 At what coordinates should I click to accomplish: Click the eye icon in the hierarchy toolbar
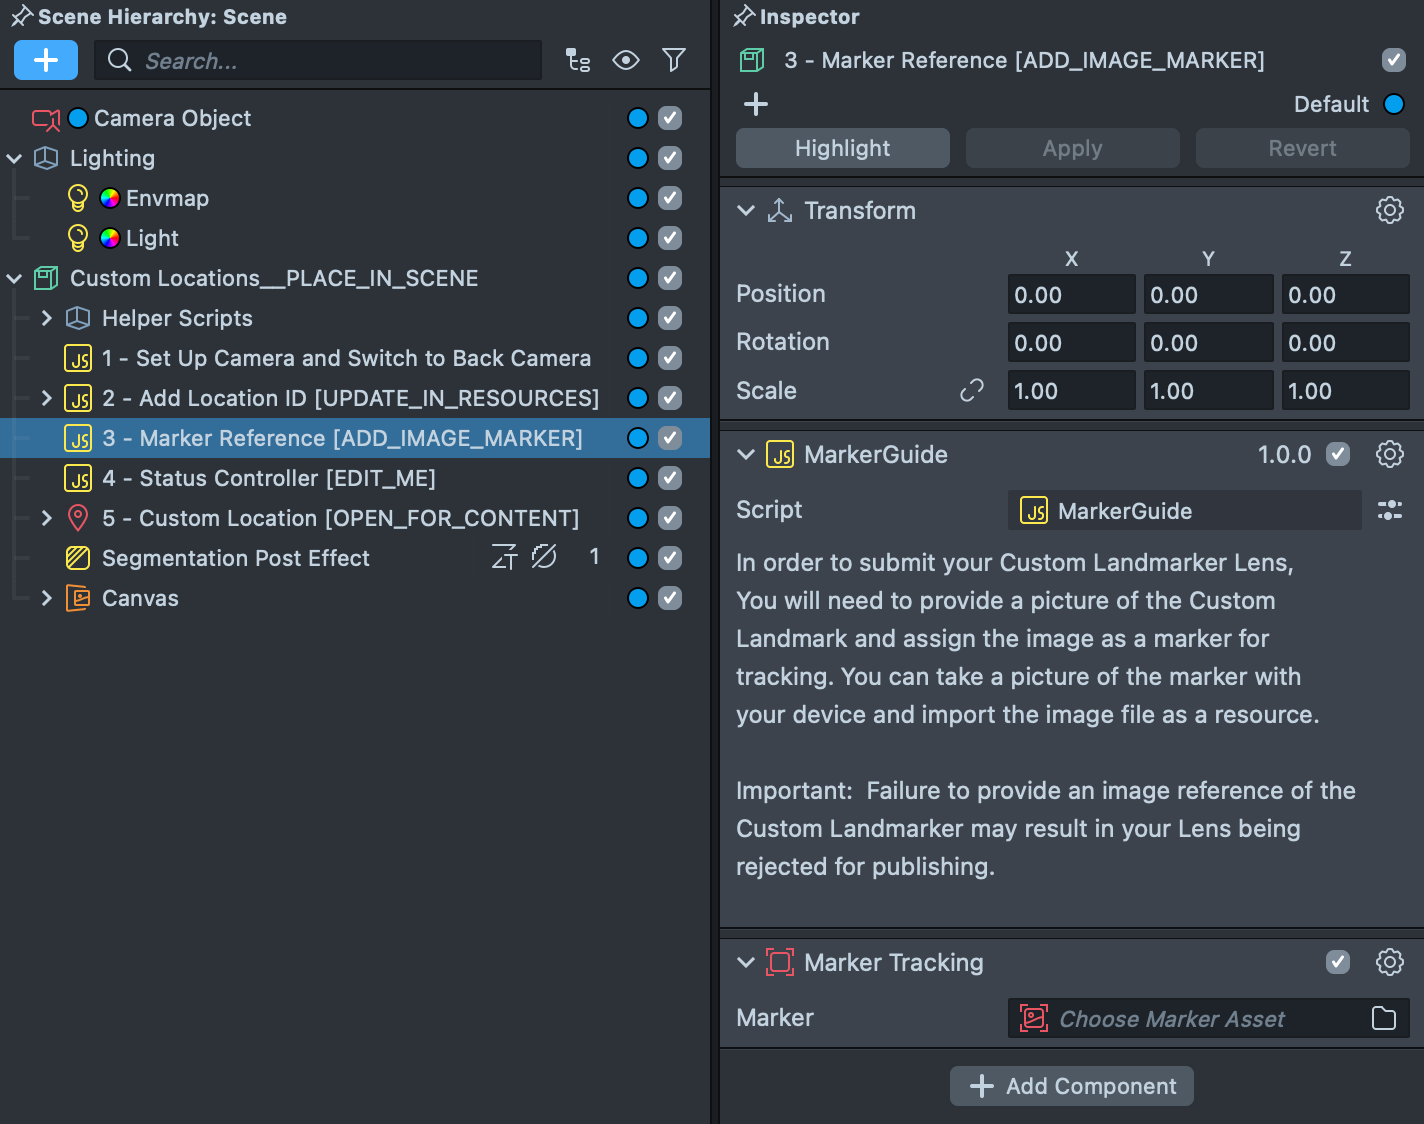(626, 60)
